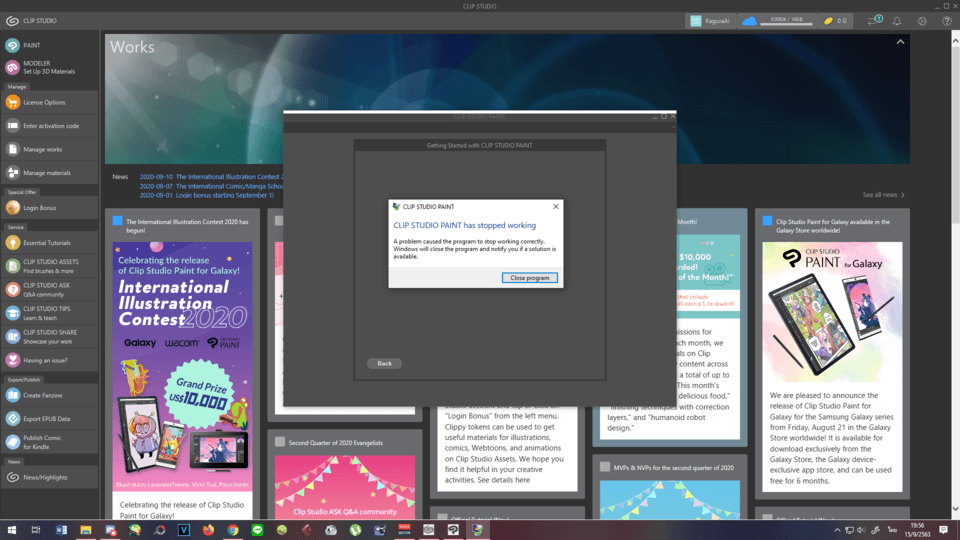Click the Works heading
The width and height of the screenshot is (960, 540).
[132, 47]
